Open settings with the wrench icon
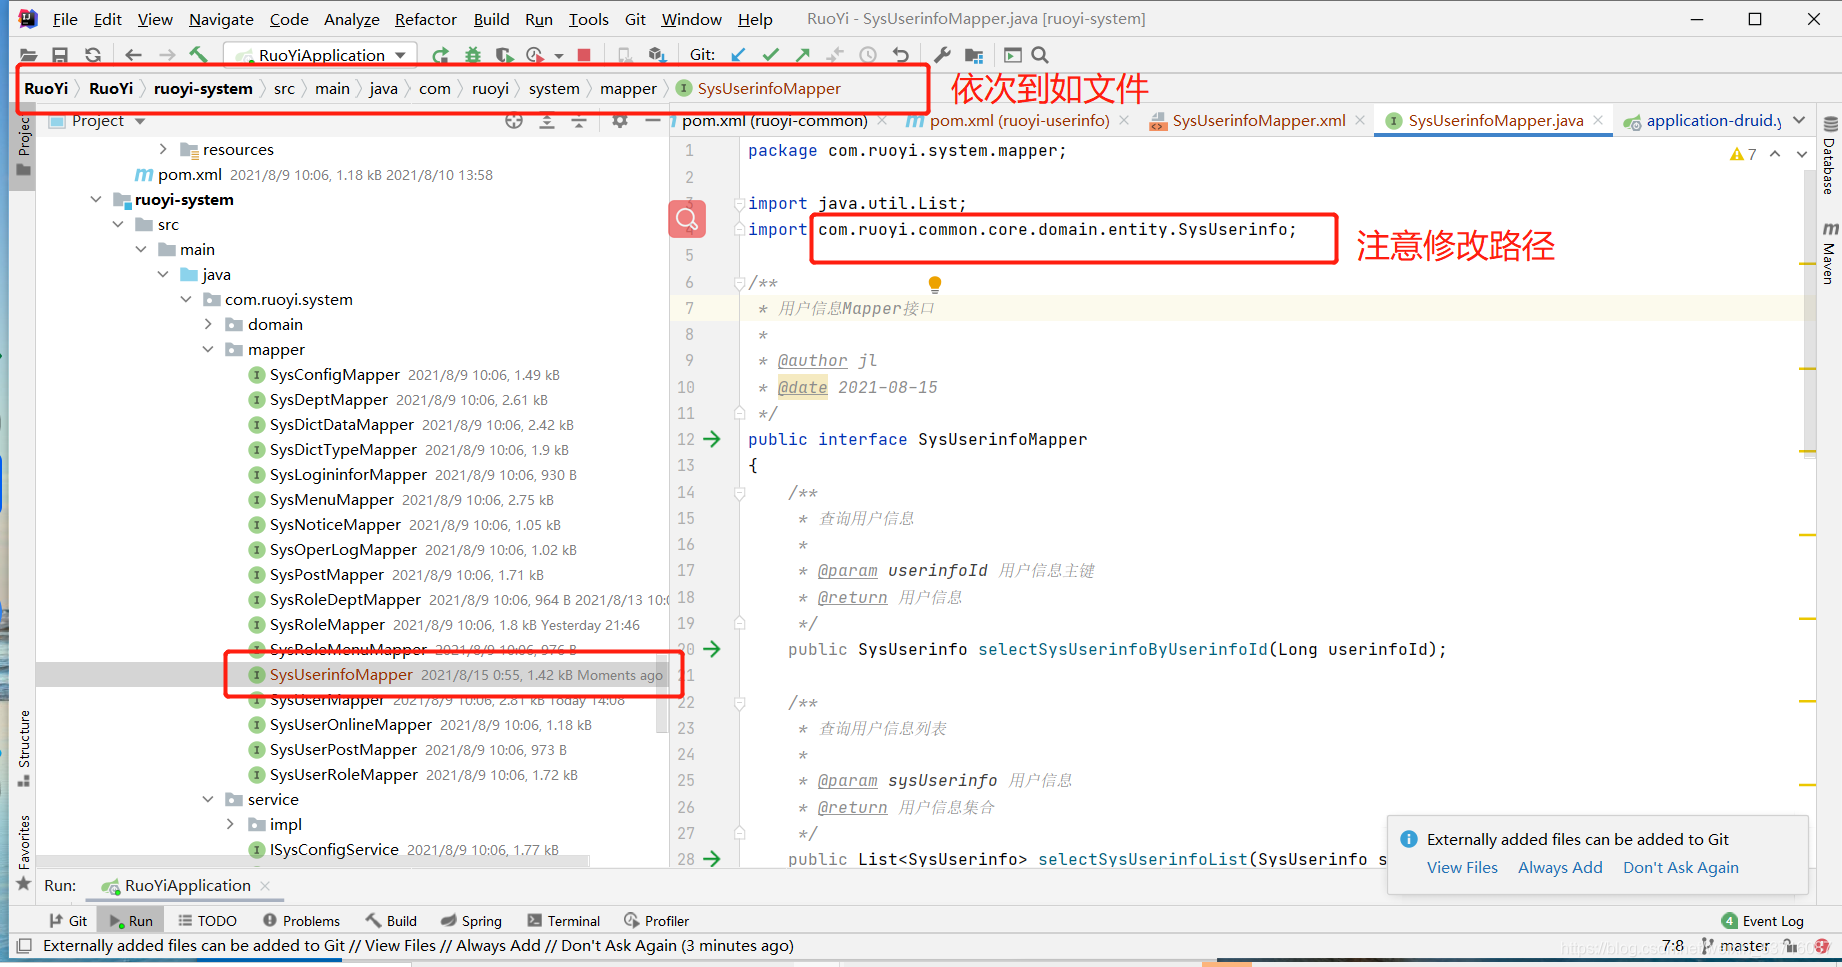The image size is (1842, 967). pyautogui.click(x=942, y=55)
